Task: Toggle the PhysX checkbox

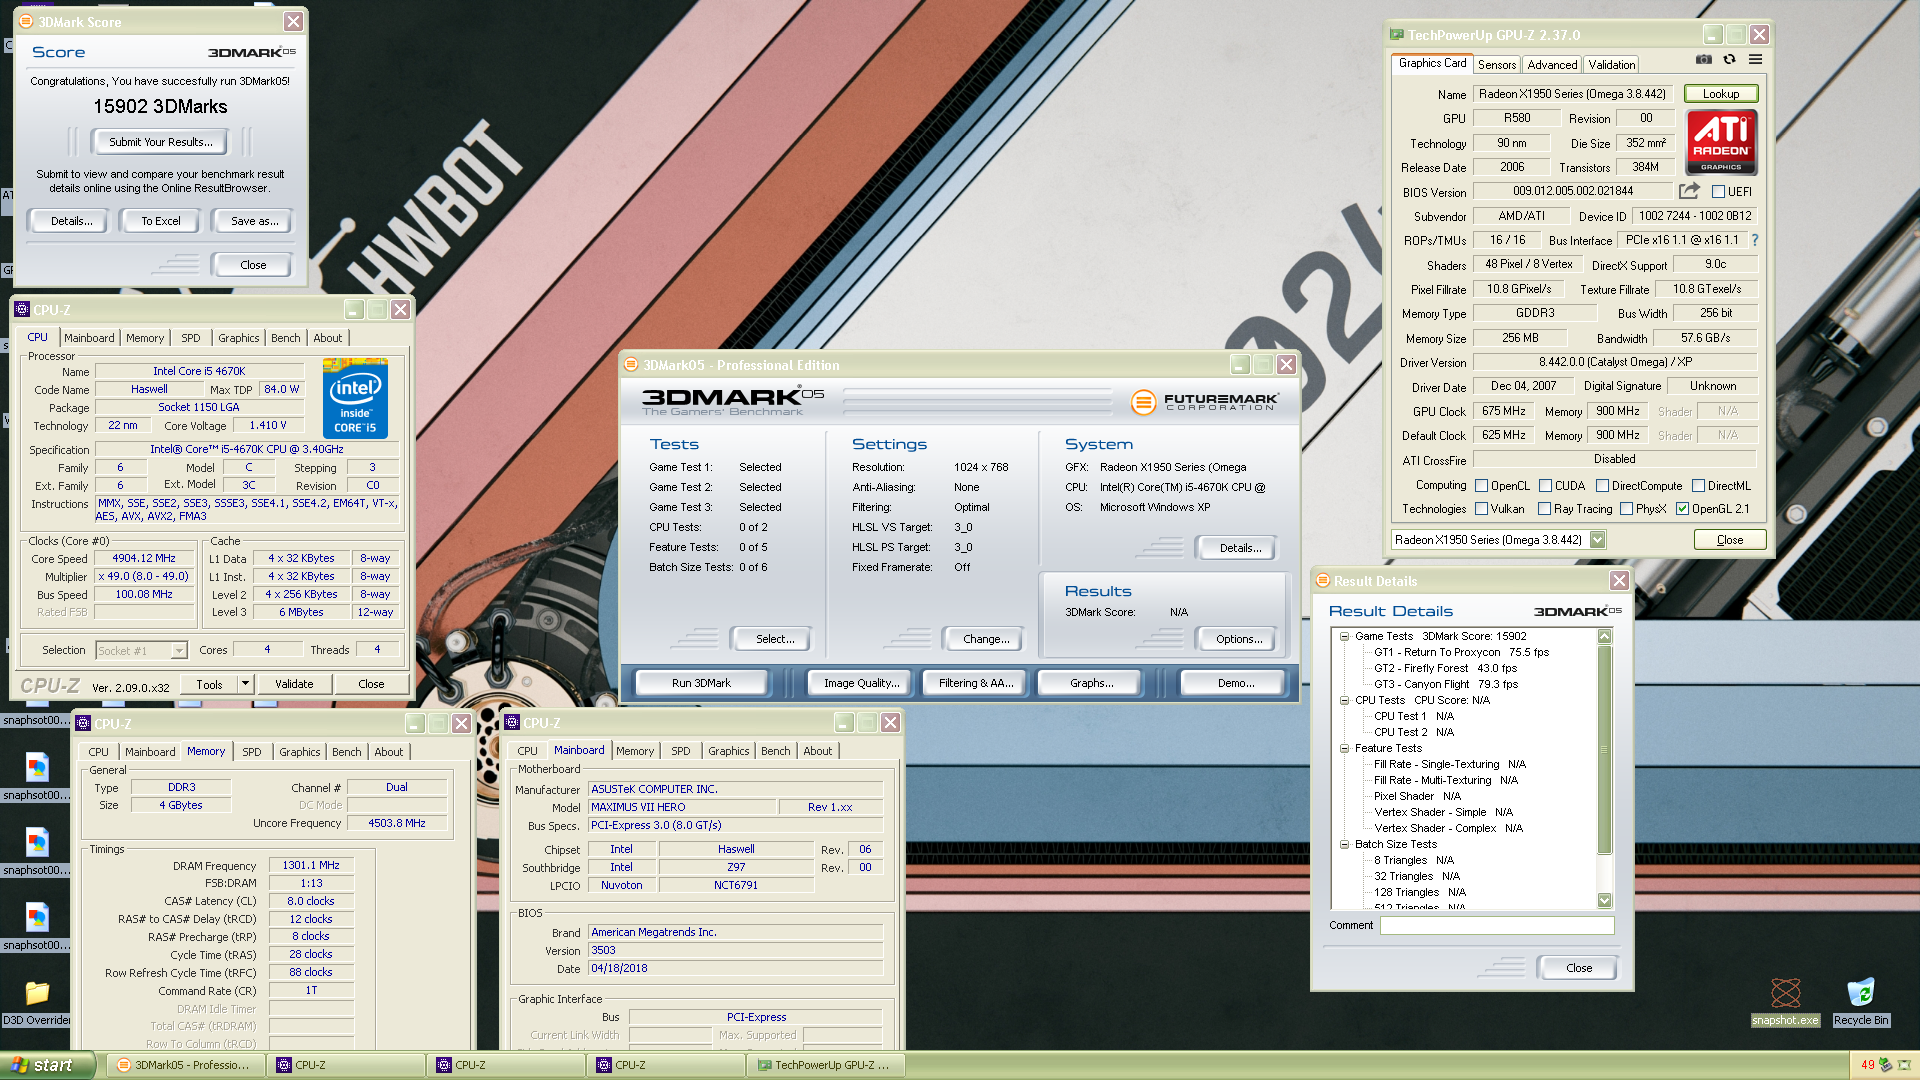Action: point(1627,509)
